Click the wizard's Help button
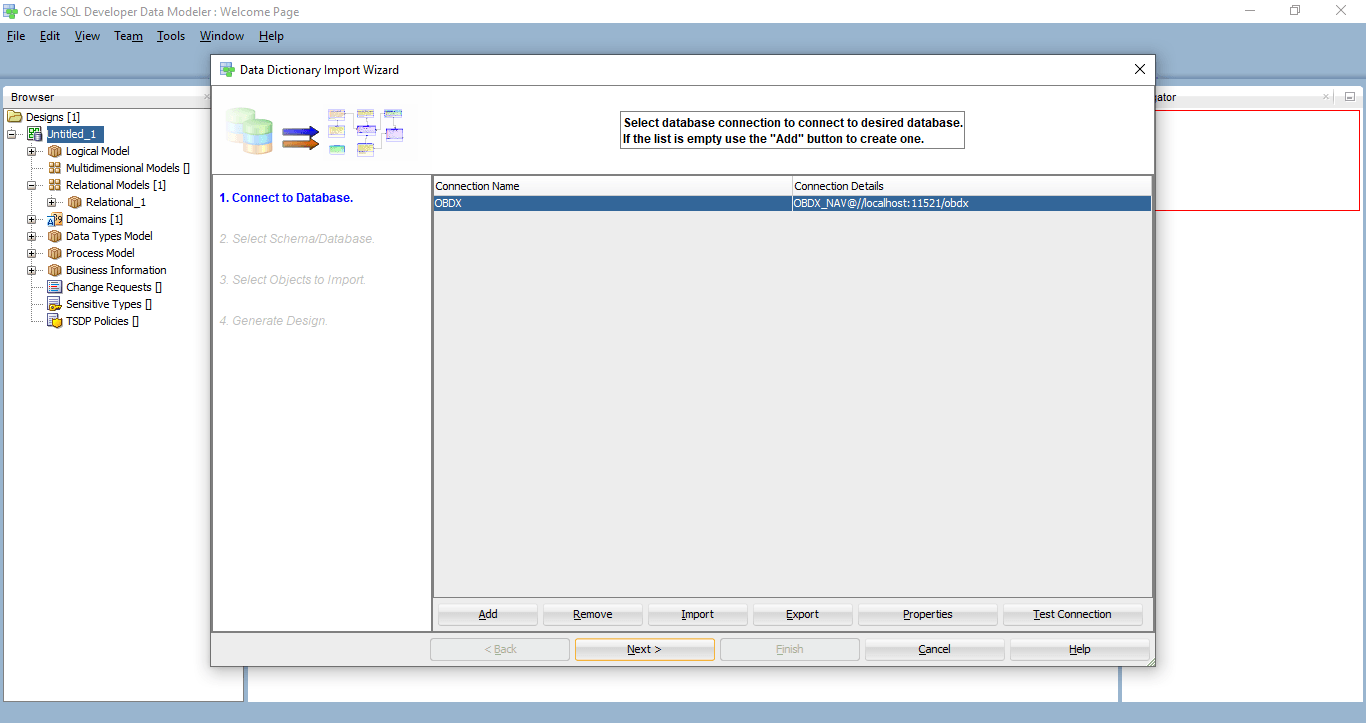 1080,649
